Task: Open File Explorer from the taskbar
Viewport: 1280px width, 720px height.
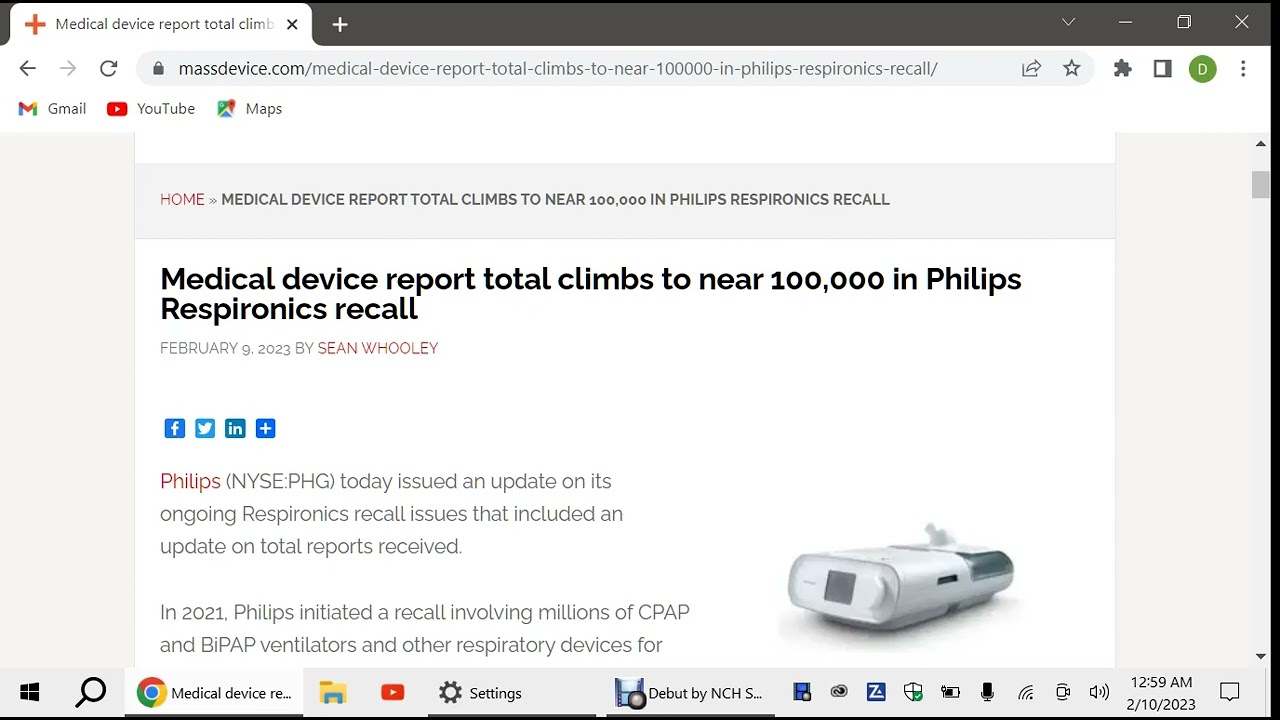Action: (332, 692)
